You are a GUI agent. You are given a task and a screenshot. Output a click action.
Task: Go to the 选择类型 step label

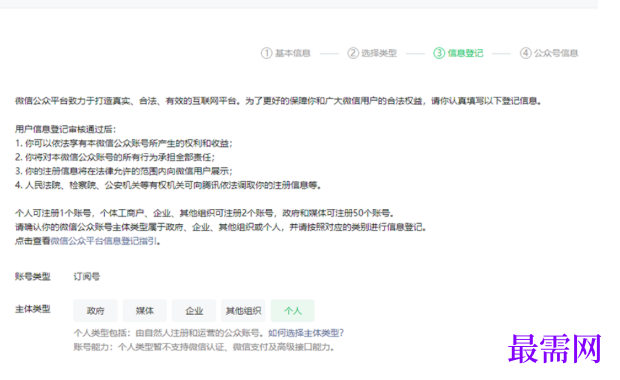click(x=379, y=53)
